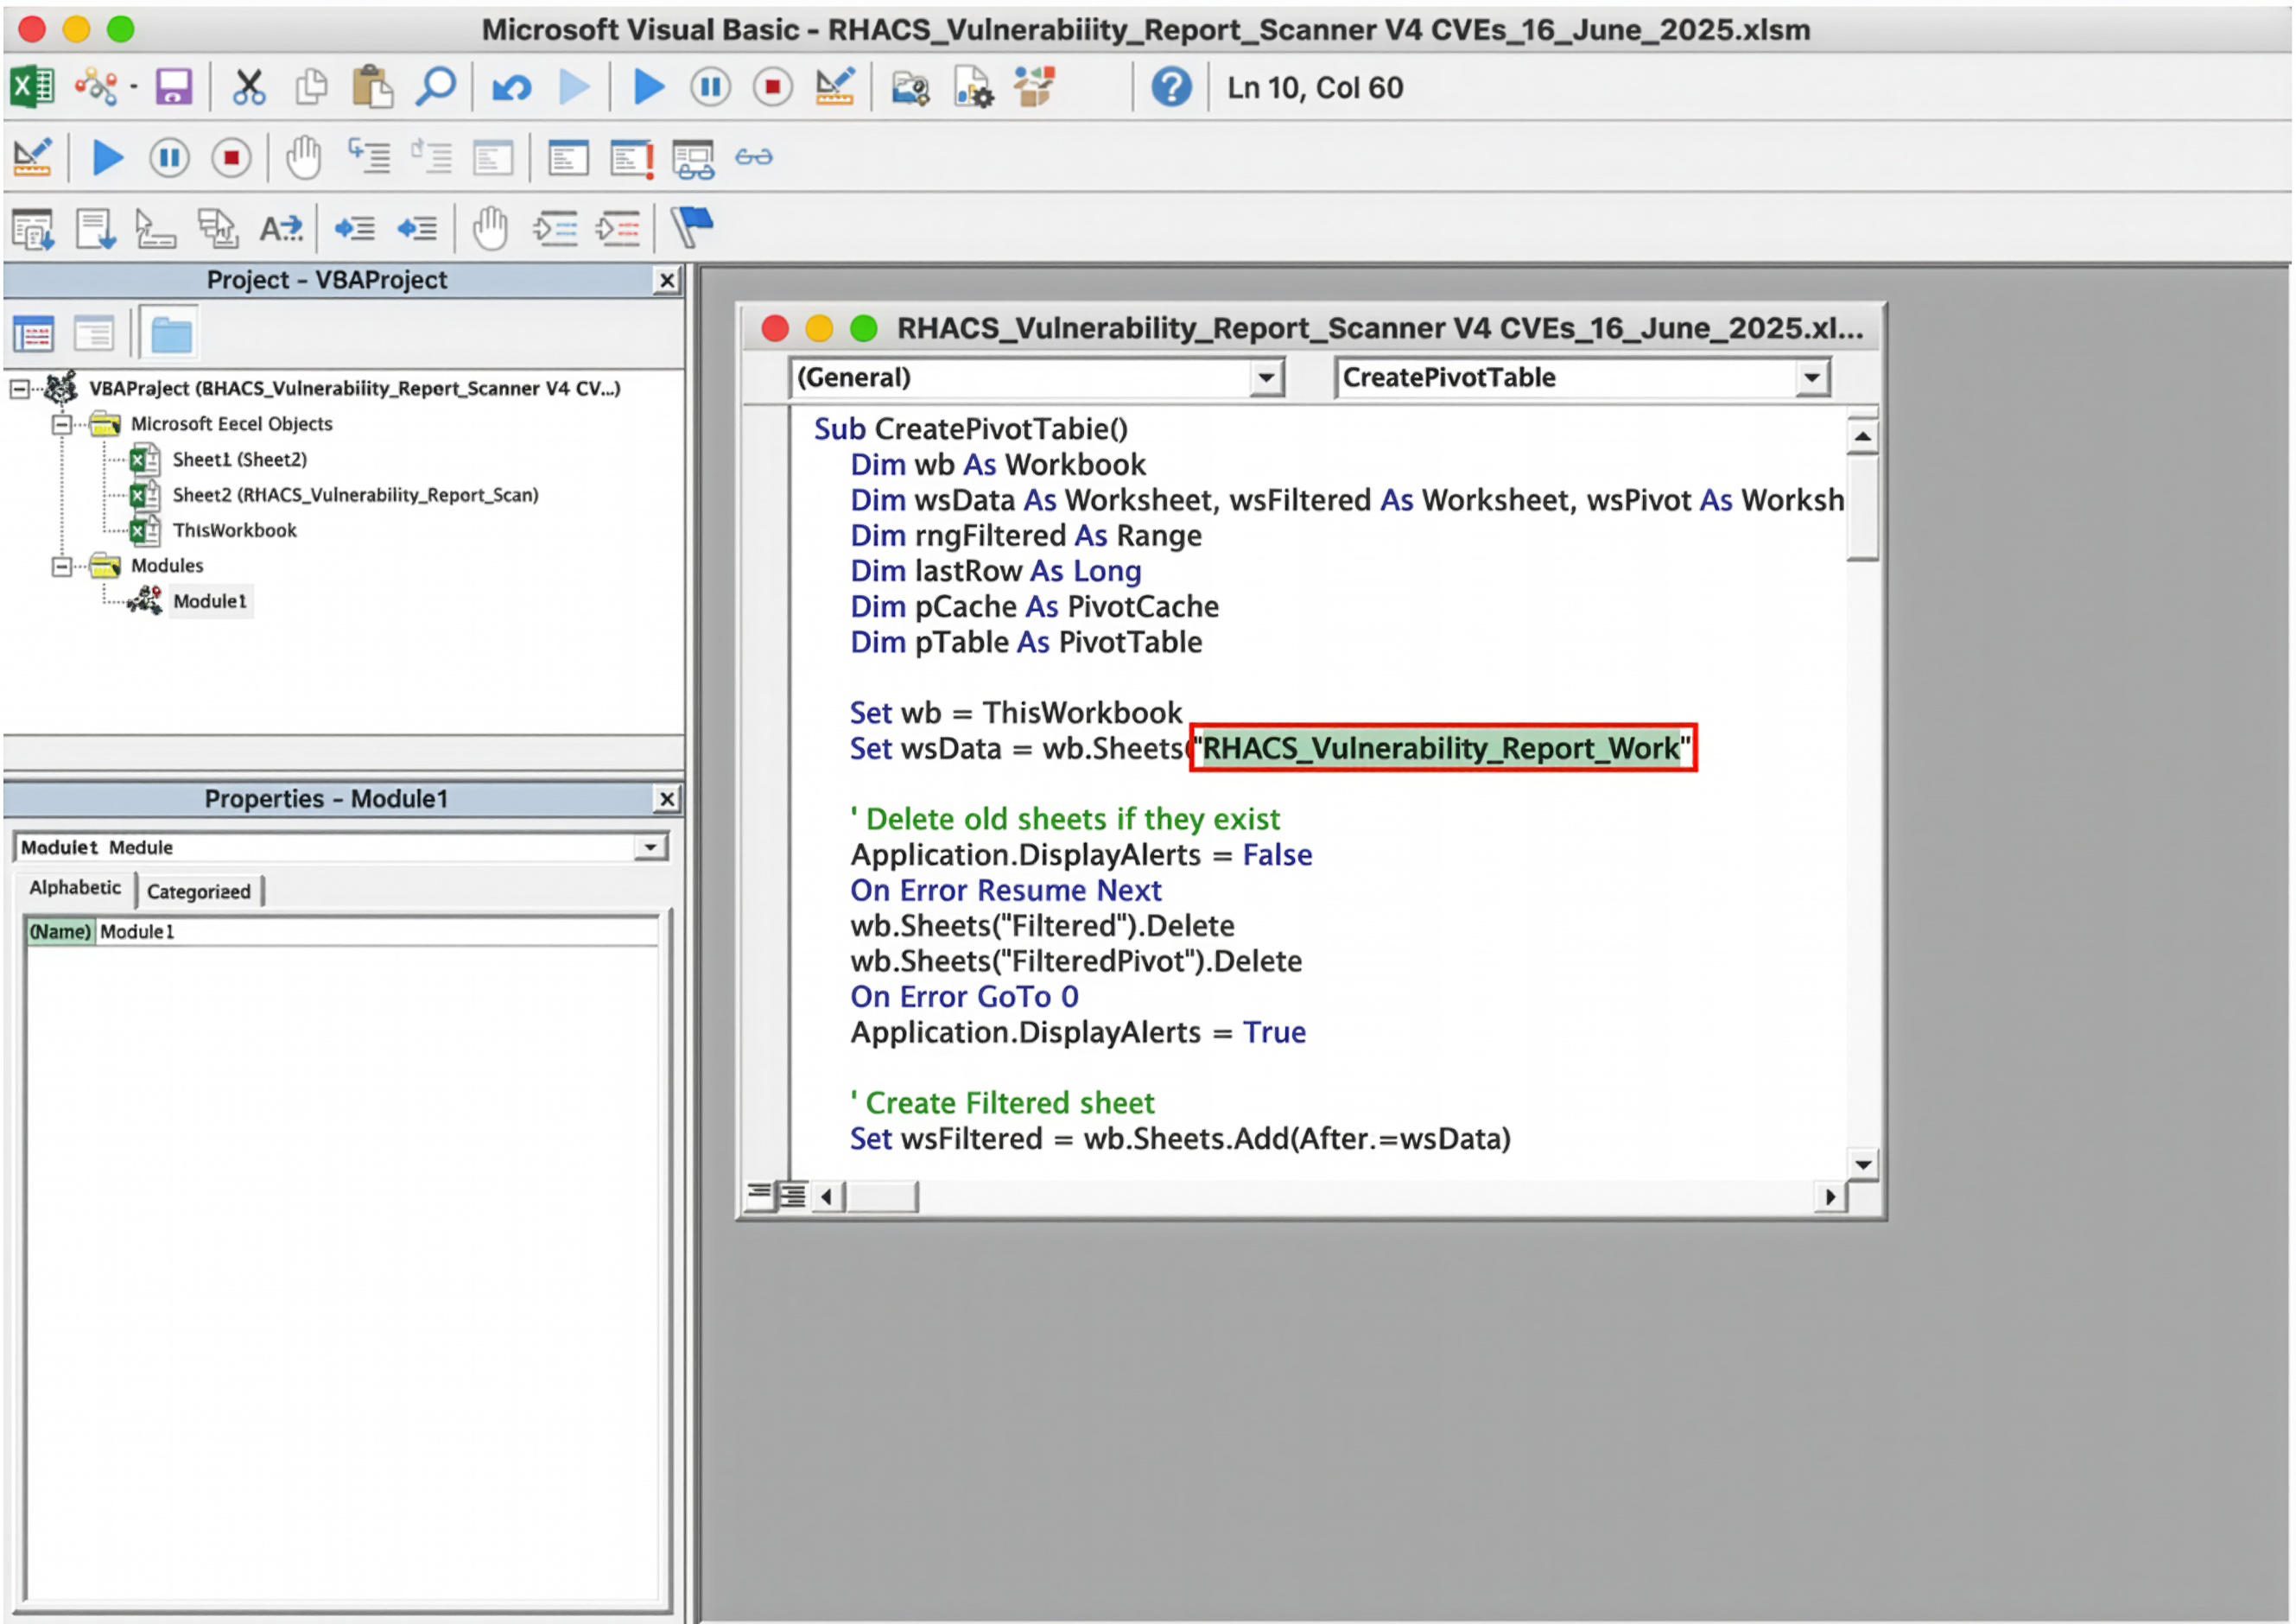This screenshot has width=2296, height=1624.
Task: Click the Step Over icon
Action: (x=432, y=157)
